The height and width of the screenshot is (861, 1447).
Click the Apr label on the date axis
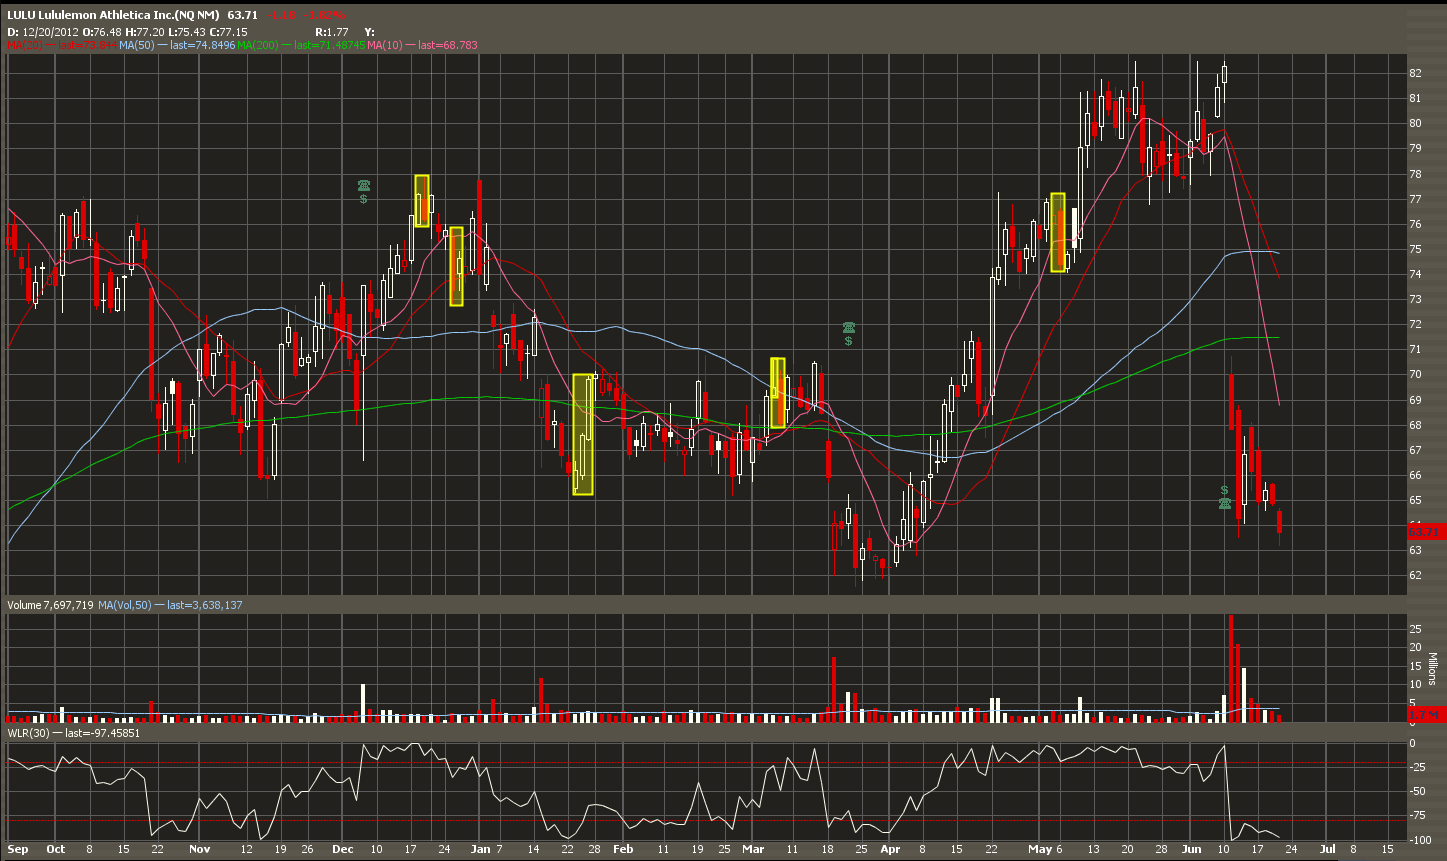pos(892,849)
